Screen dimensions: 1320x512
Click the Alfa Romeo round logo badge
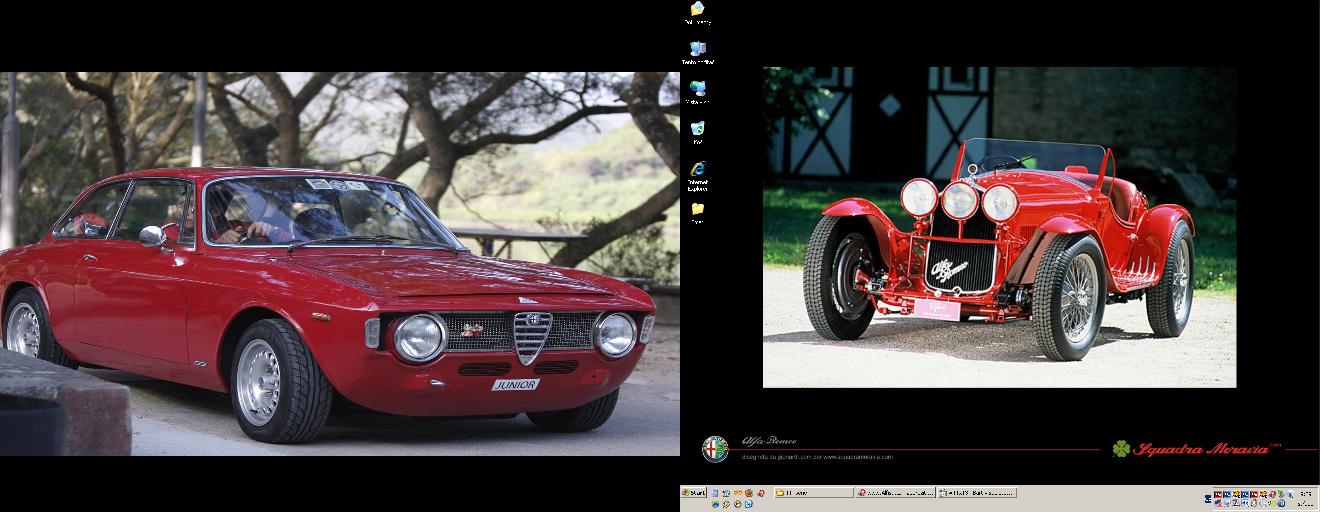tap(715, 449)
